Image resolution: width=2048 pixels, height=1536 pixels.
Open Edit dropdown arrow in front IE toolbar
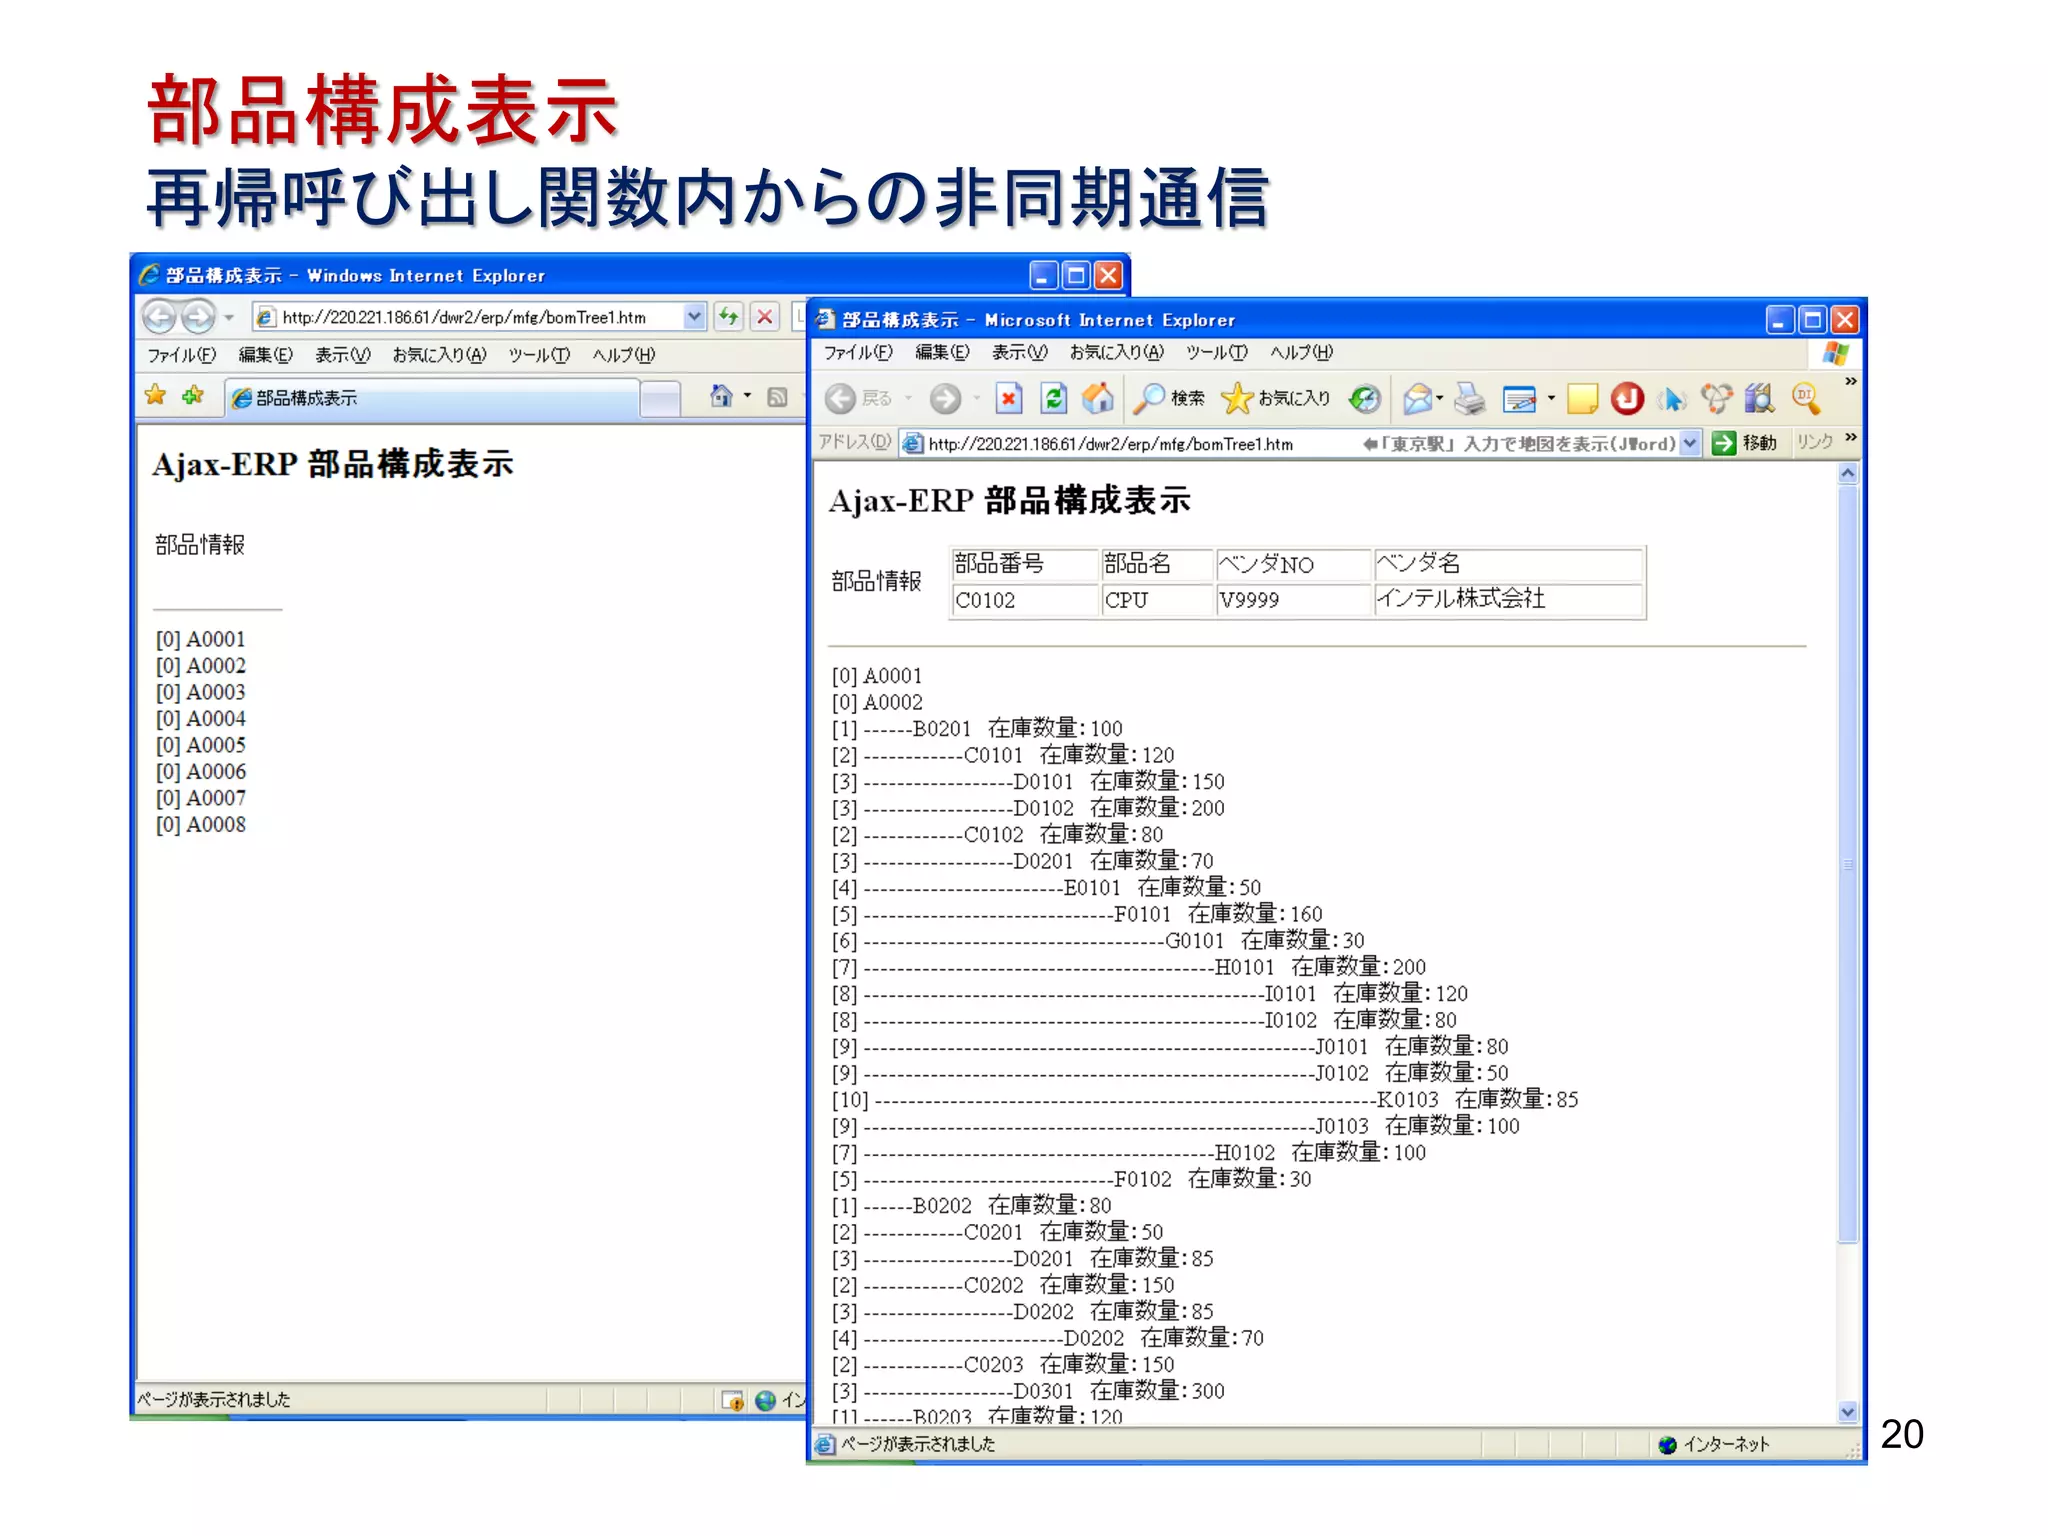[1551, 399]
